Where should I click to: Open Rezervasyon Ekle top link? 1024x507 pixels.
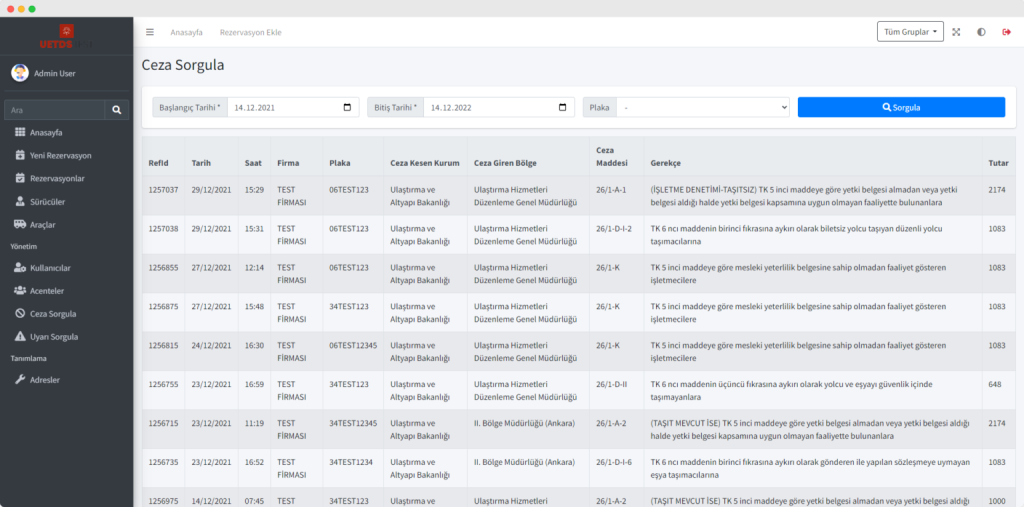click(x=250, y=32)
